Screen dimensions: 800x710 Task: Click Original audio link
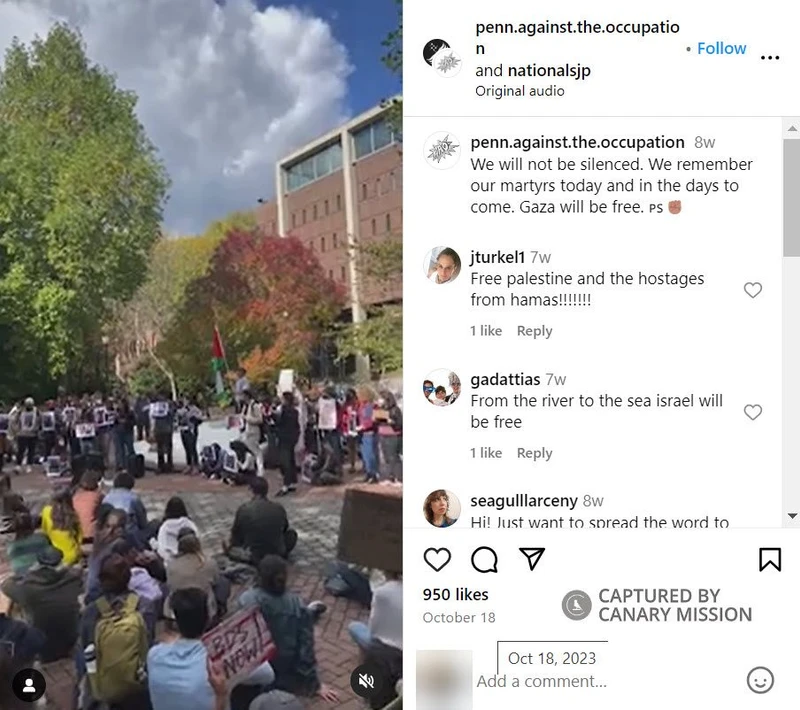(x=519, y=91)
